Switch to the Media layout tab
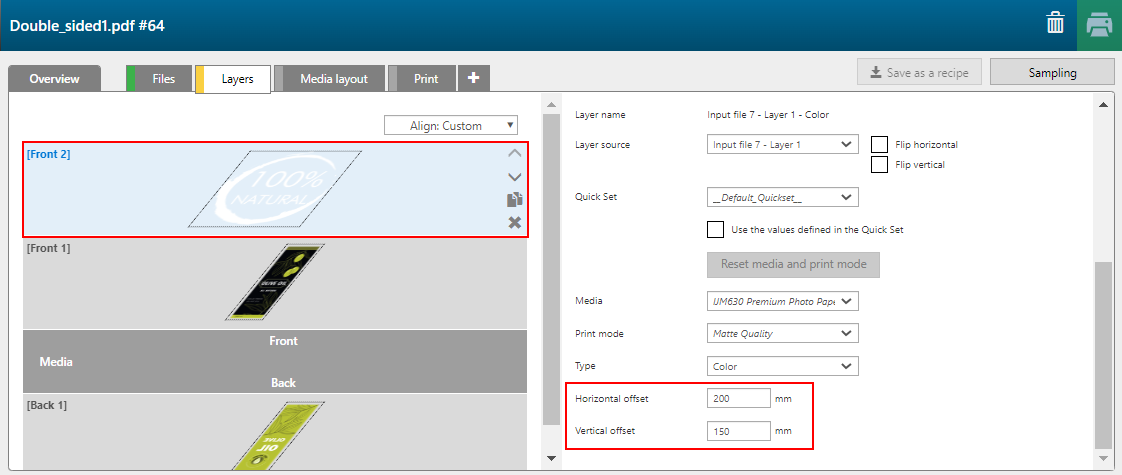 coord(334,79)
